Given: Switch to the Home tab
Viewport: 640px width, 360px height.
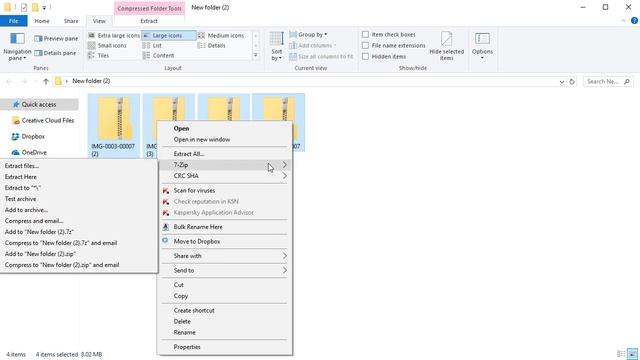Looking at the screenshot, I should (x=42, y=21).
